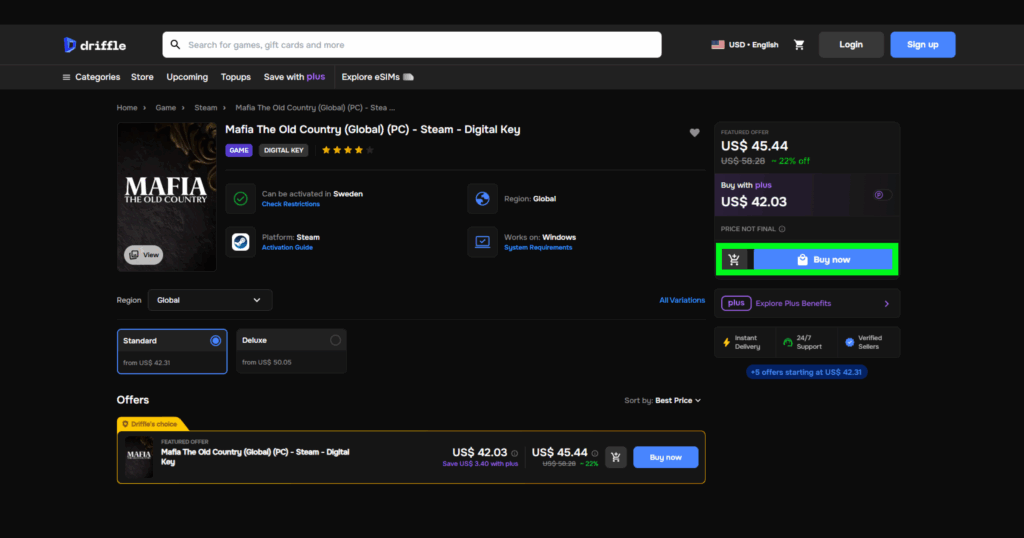Click the Driffle logo

coord(93,45)
